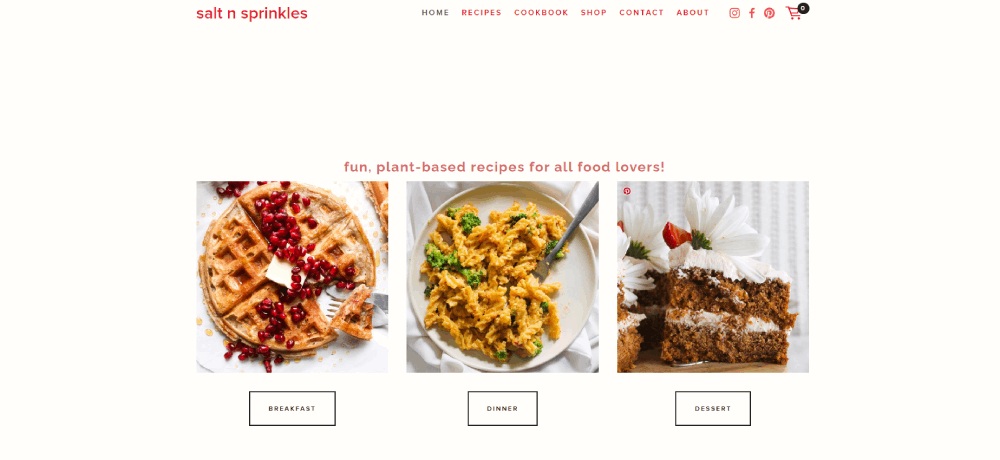The width and height of the screenshot is (1000, 460).
Task: Click the BREAKFAST button
Action: (292, 408)
